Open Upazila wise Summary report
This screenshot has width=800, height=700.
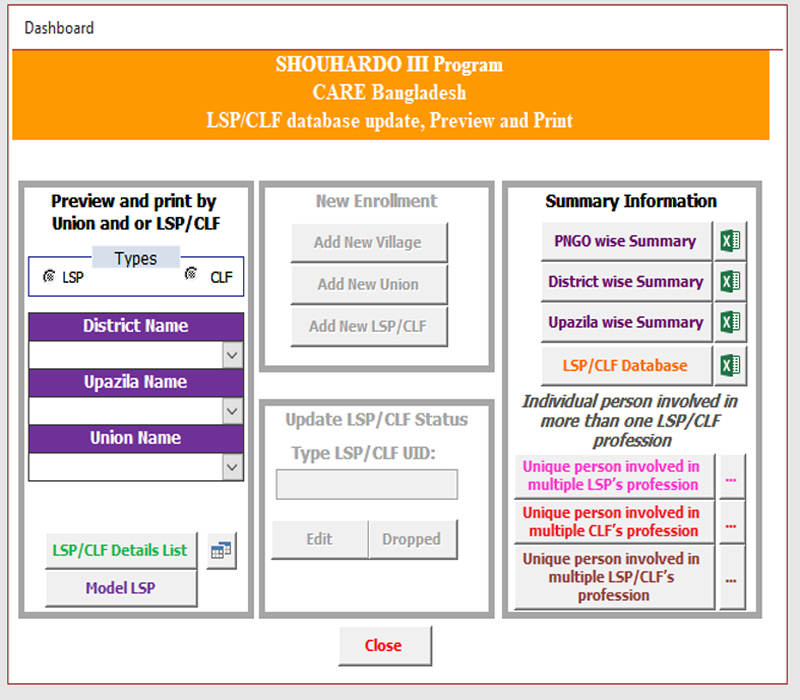coord(626,322)
